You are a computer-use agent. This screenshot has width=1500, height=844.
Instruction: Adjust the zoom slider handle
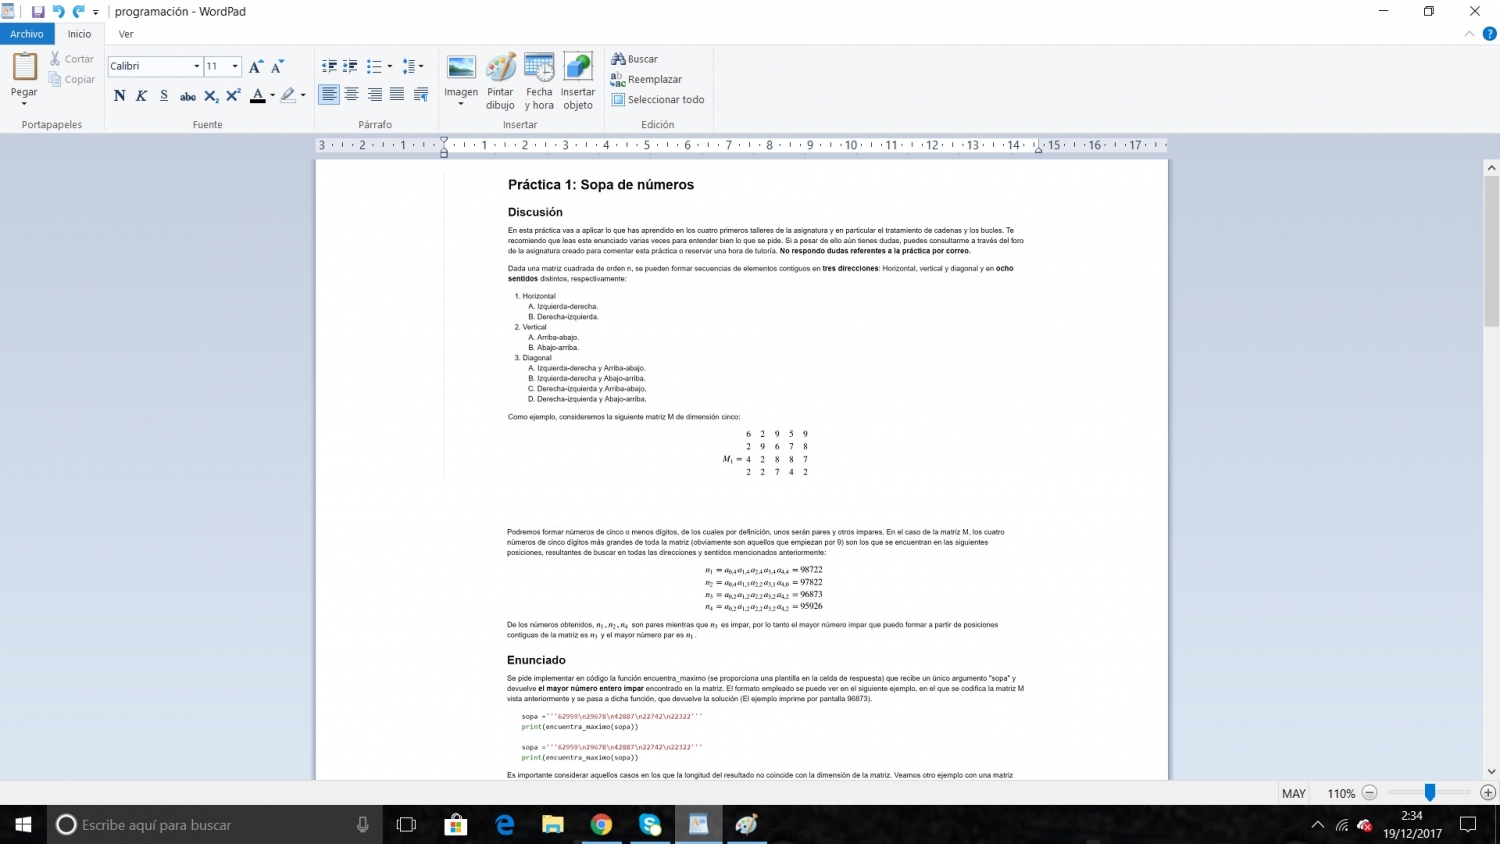pyautogui.click(x=1430, y=793)
